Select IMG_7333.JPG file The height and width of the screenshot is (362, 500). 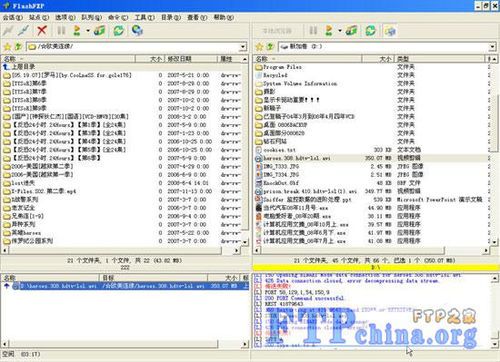(277, 166)
